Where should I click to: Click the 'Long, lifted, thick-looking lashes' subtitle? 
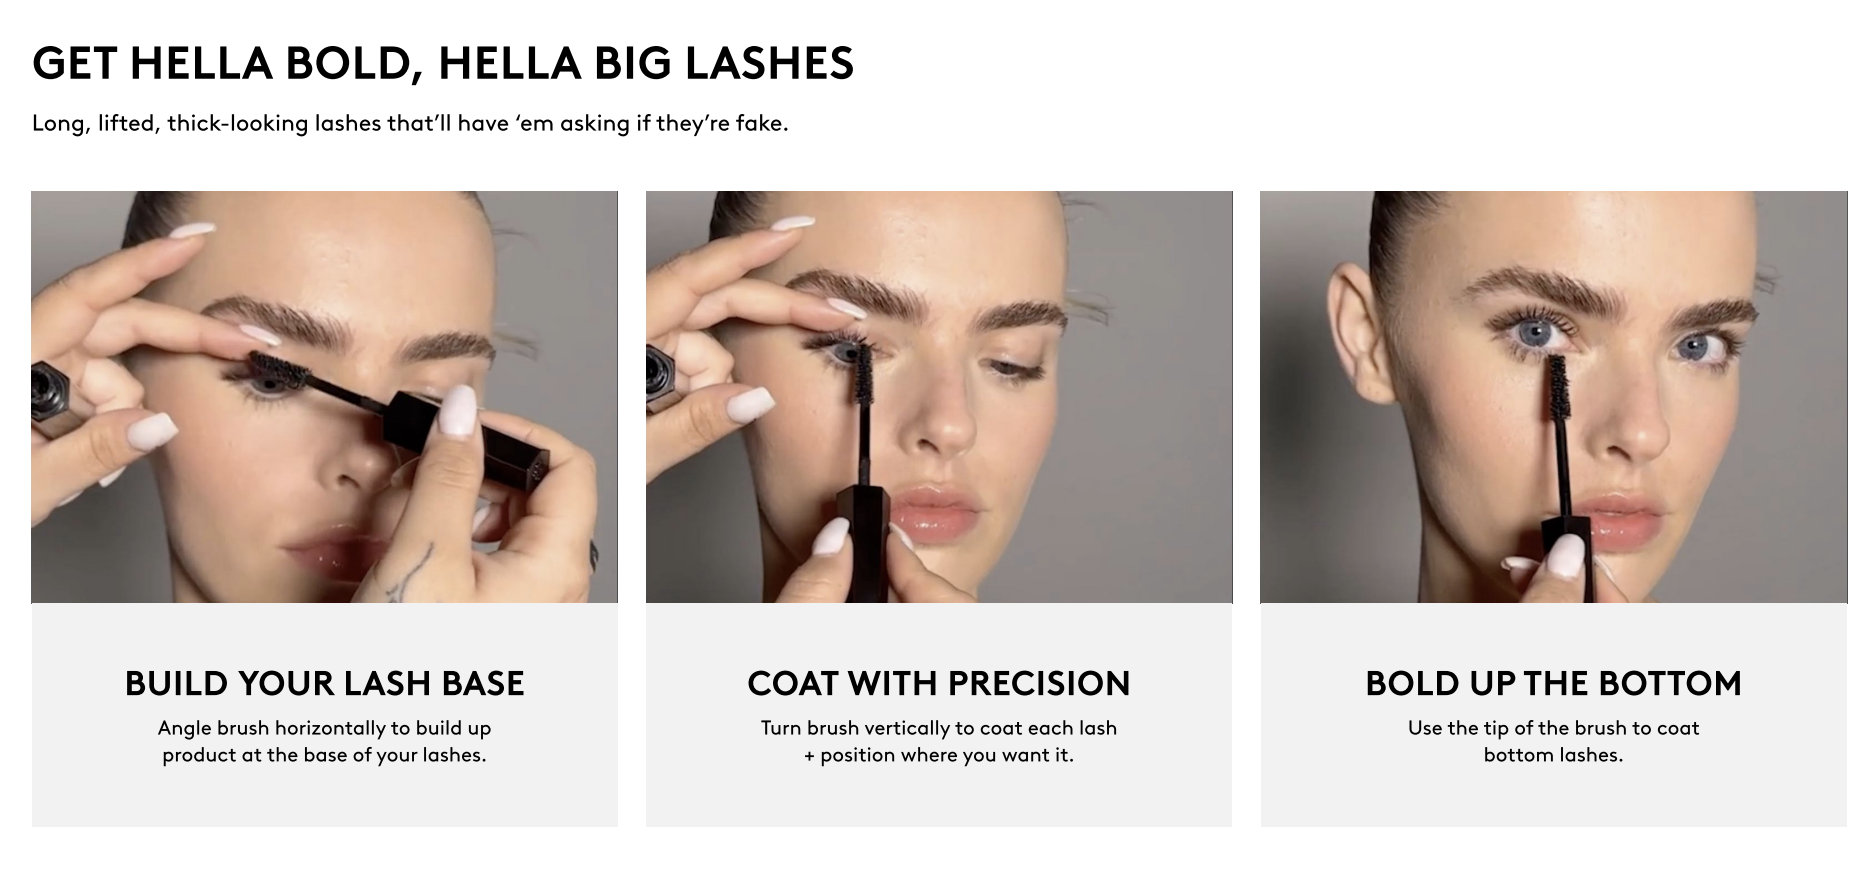point(410,123)
